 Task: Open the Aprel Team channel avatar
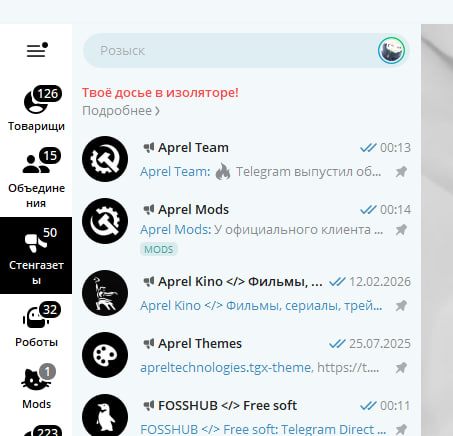pyautogui.click(x=105, y=159)
